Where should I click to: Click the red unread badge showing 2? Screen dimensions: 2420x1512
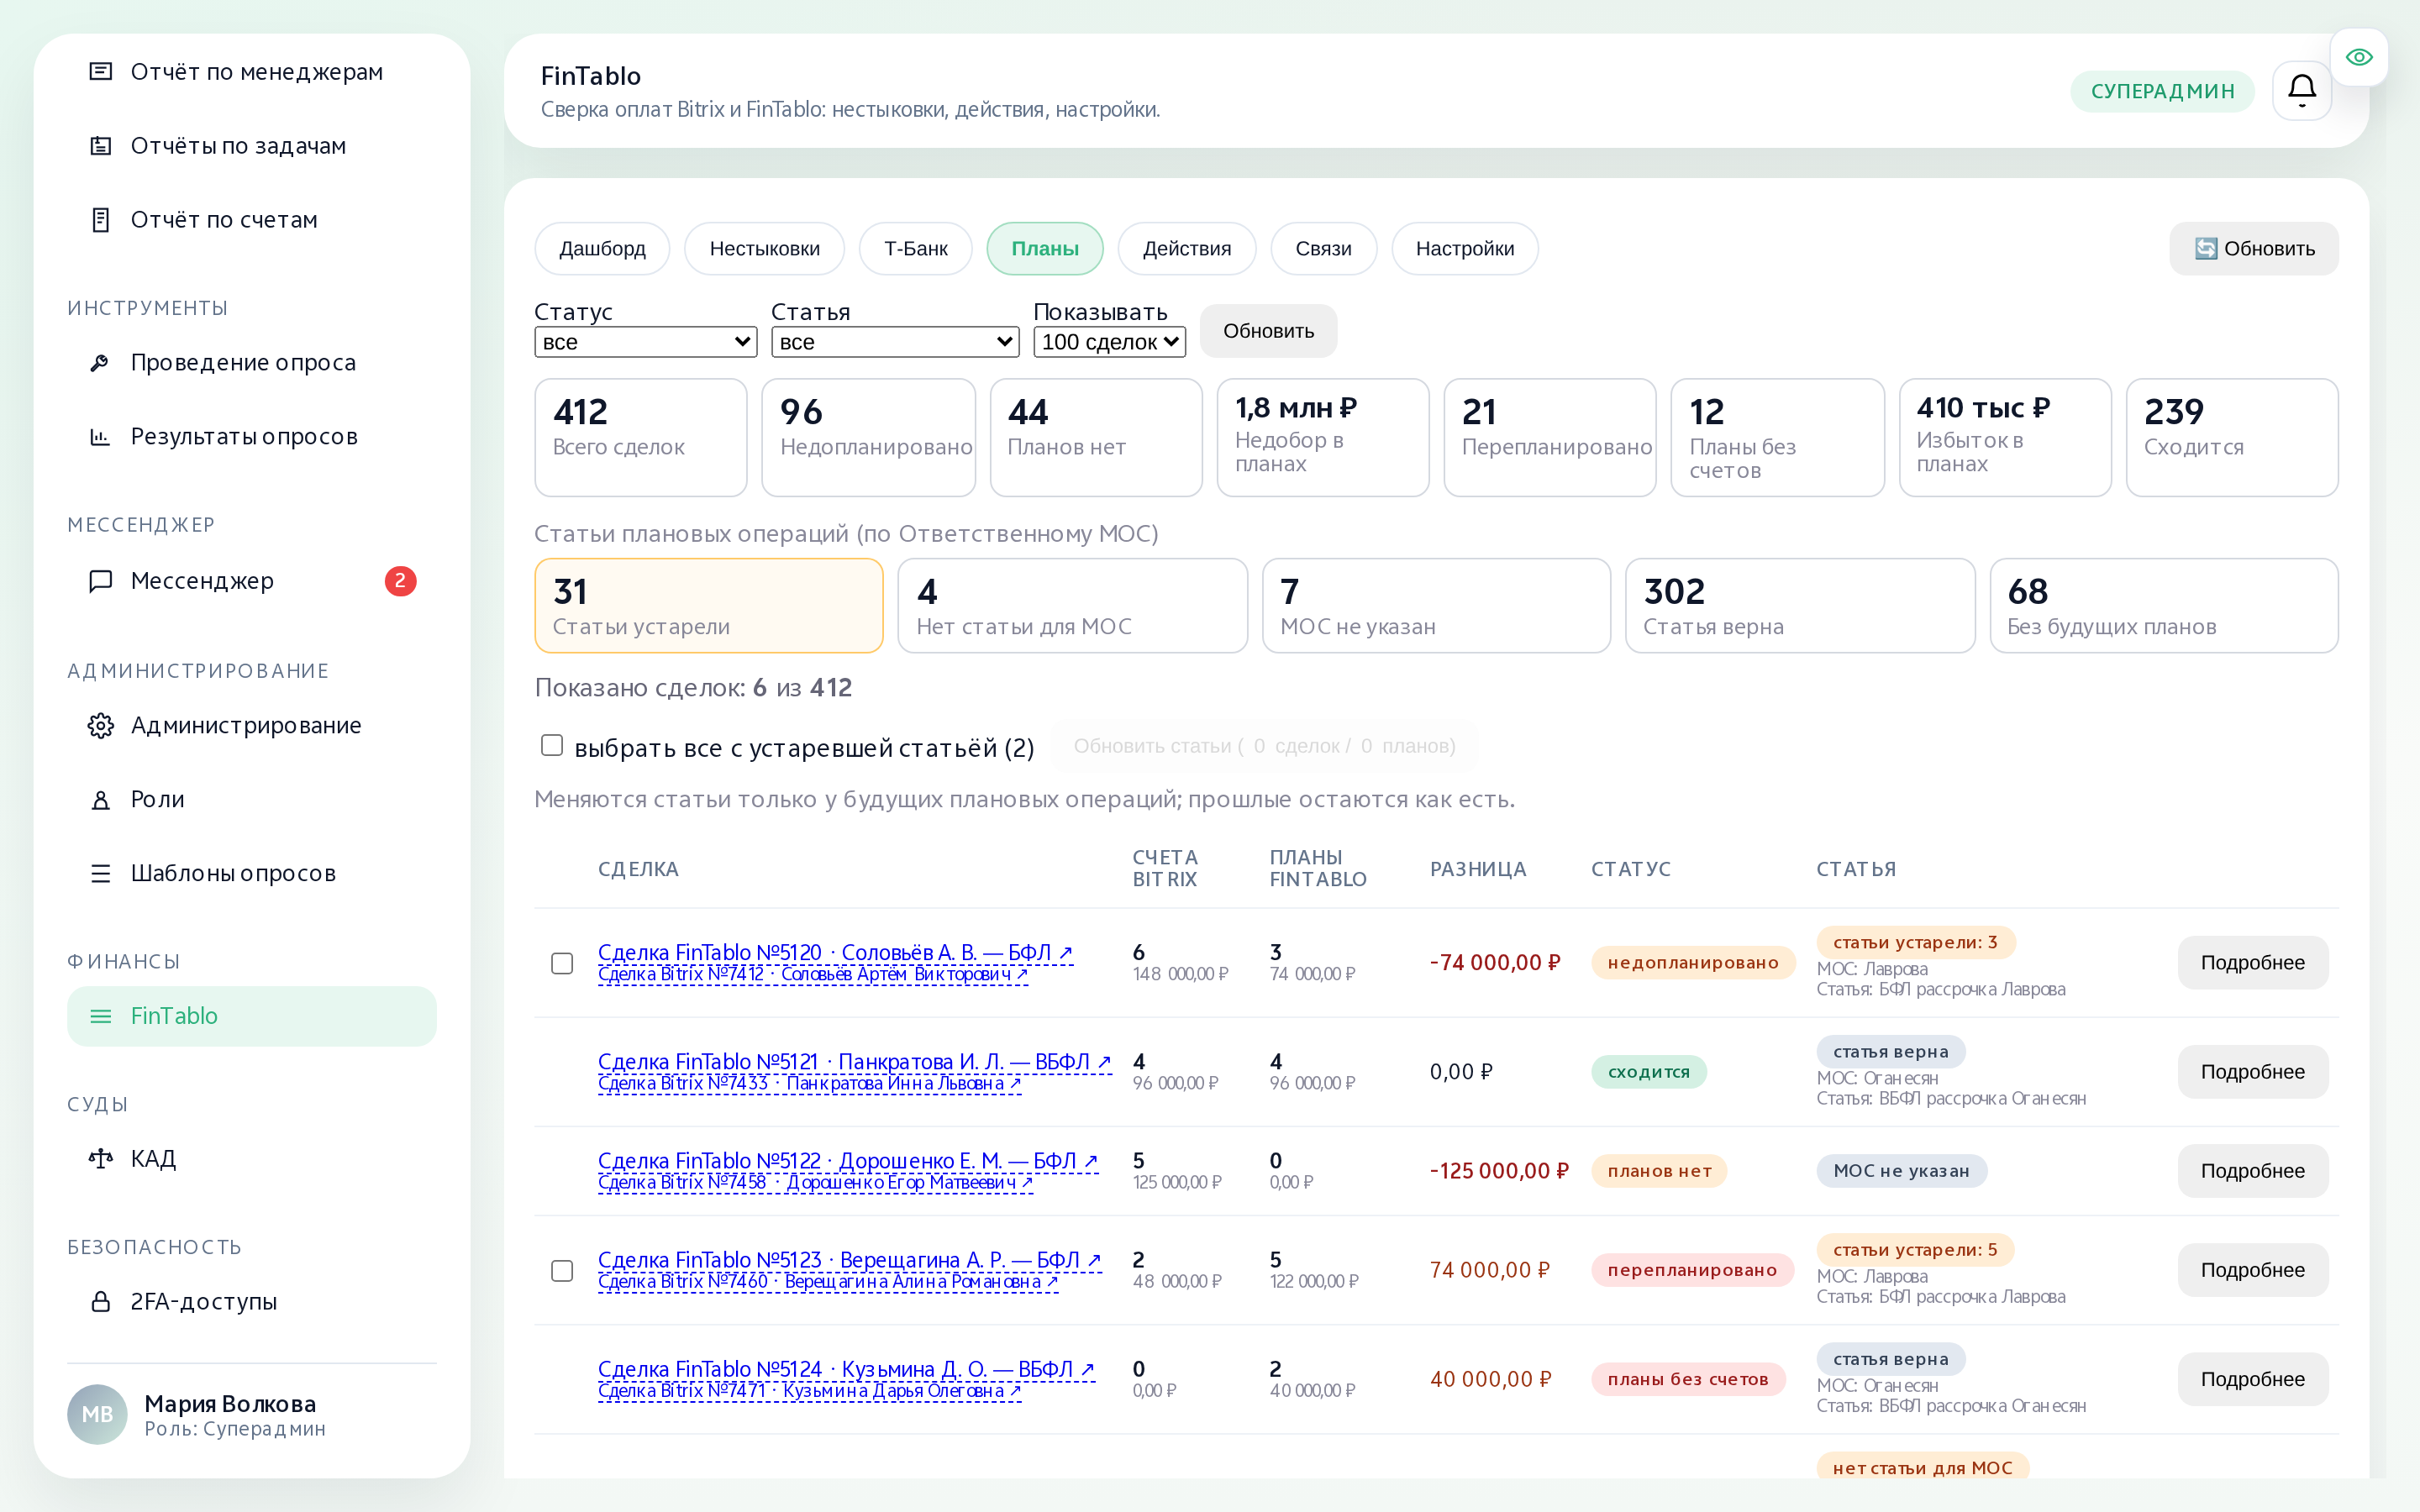400,580
